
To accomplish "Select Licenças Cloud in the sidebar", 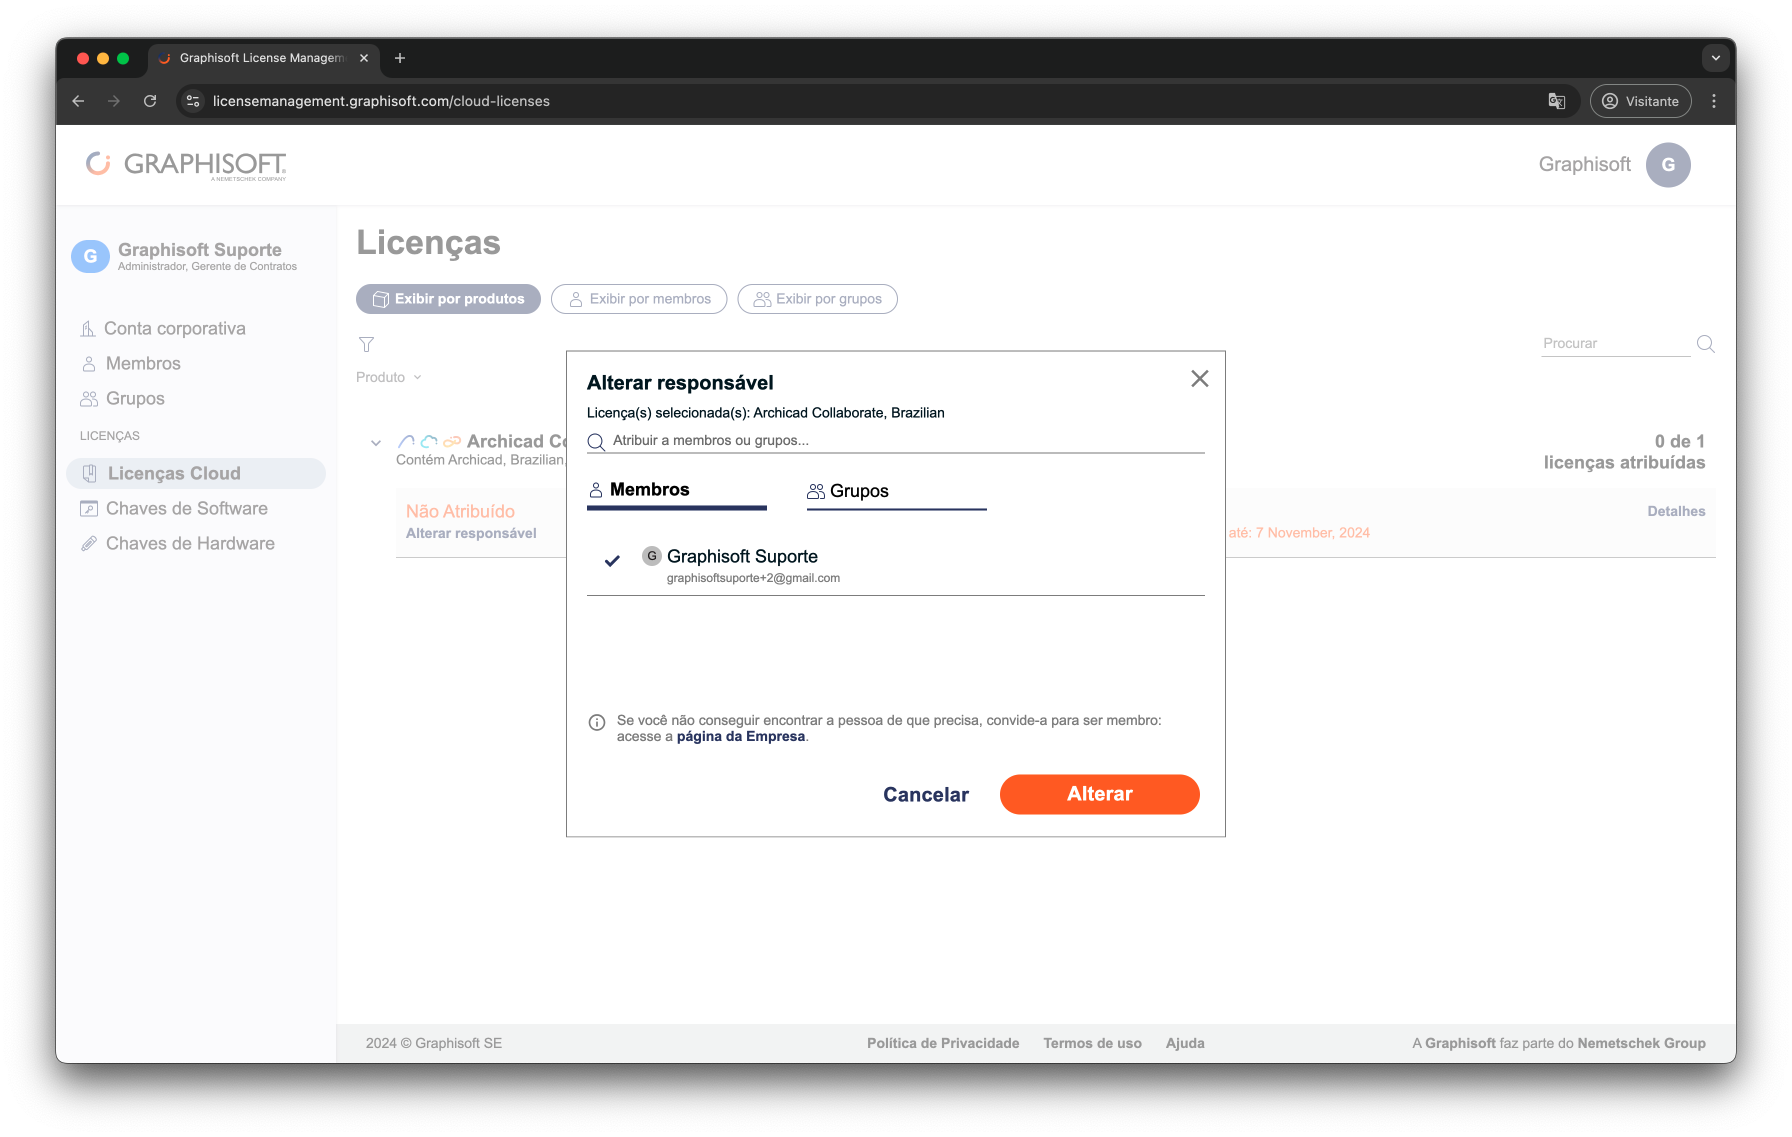I will coord(196,474).
